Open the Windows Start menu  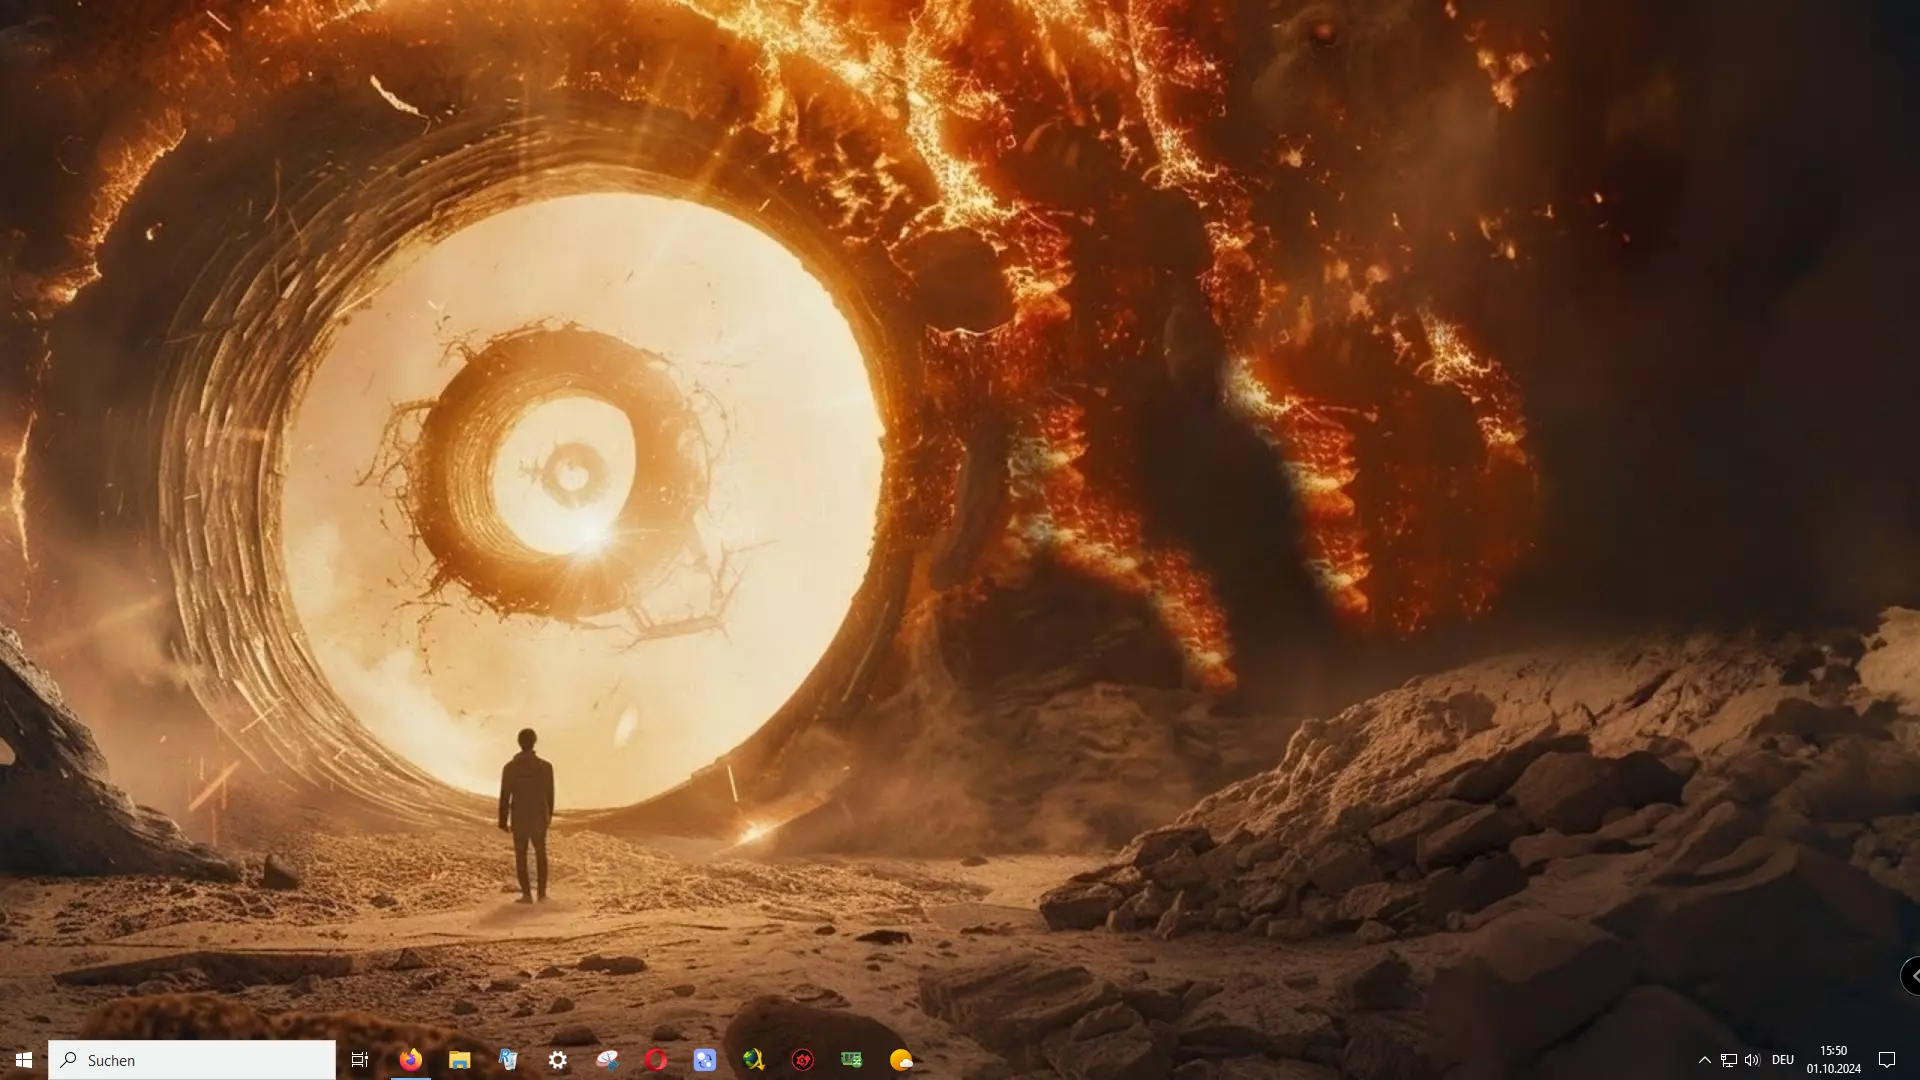(x=24, y=1060)
